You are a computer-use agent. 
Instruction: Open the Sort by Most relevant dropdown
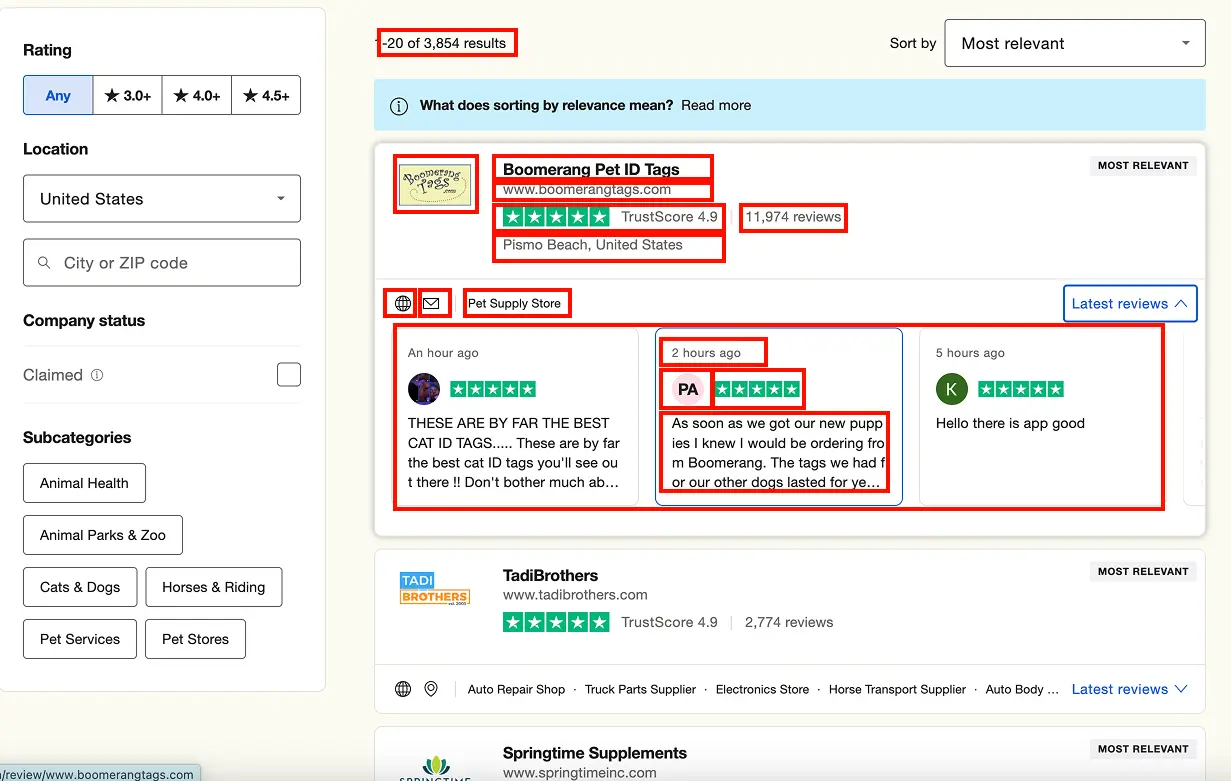1075,44
